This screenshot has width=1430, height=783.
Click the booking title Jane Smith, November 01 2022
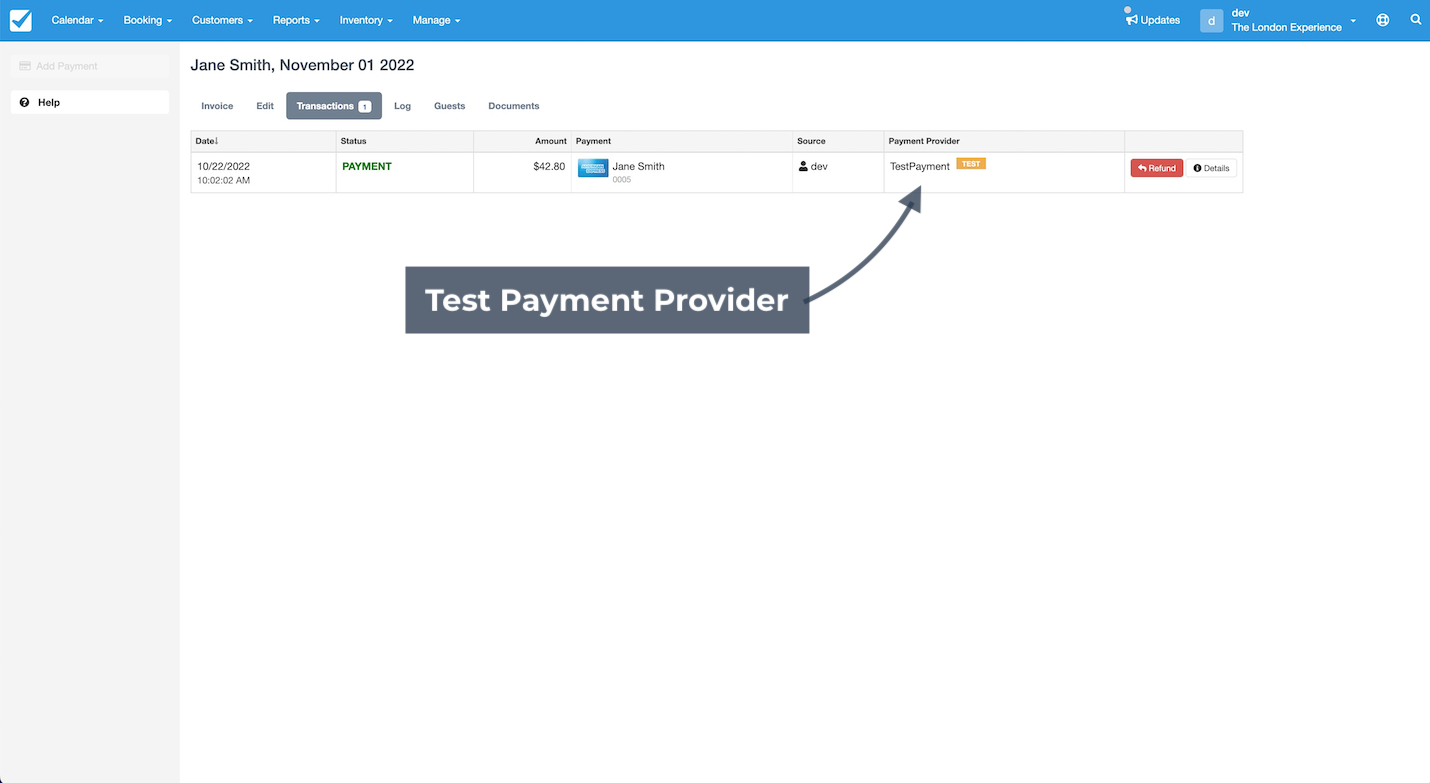tap(302, 65)
